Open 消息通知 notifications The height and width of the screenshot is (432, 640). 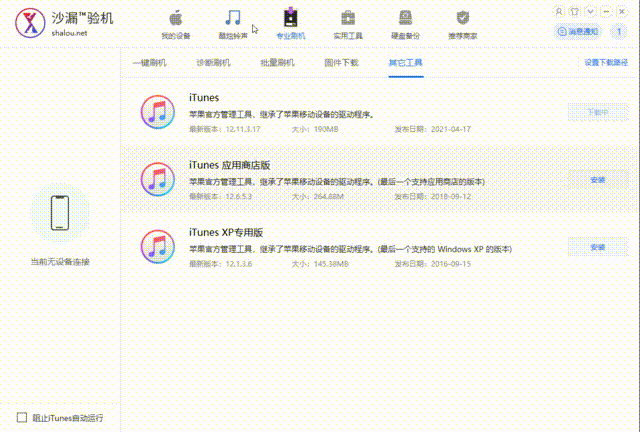[578, 31]
